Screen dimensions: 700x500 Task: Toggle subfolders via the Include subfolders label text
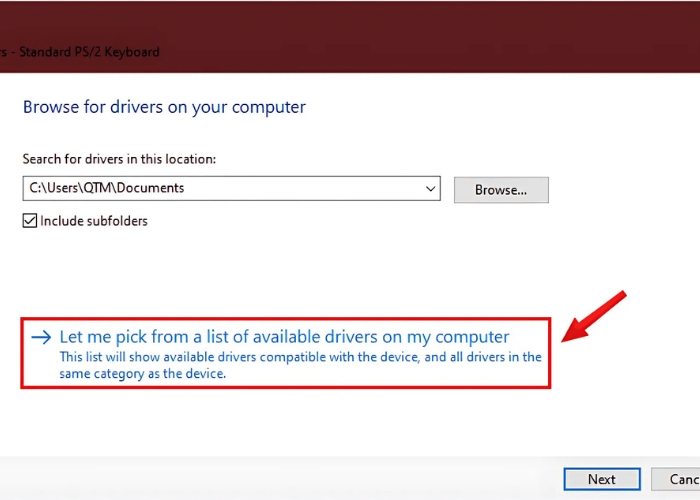click(93, 221)
